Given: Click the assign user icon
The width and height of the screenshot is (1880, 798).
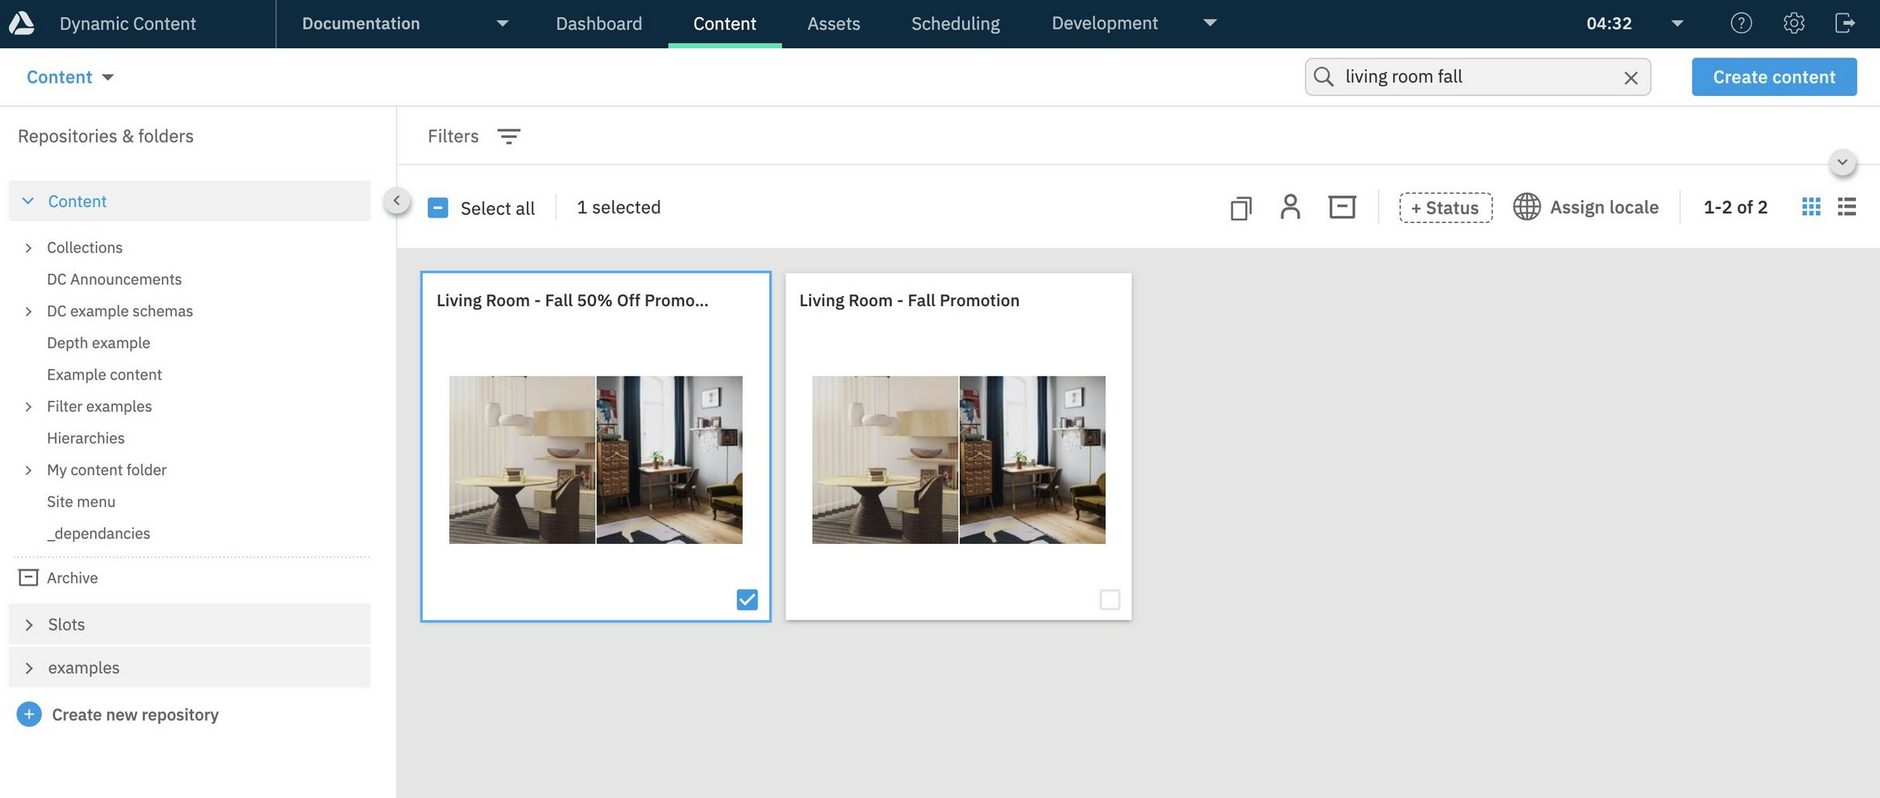Looking at the screenshot, I should [1290, 207].
